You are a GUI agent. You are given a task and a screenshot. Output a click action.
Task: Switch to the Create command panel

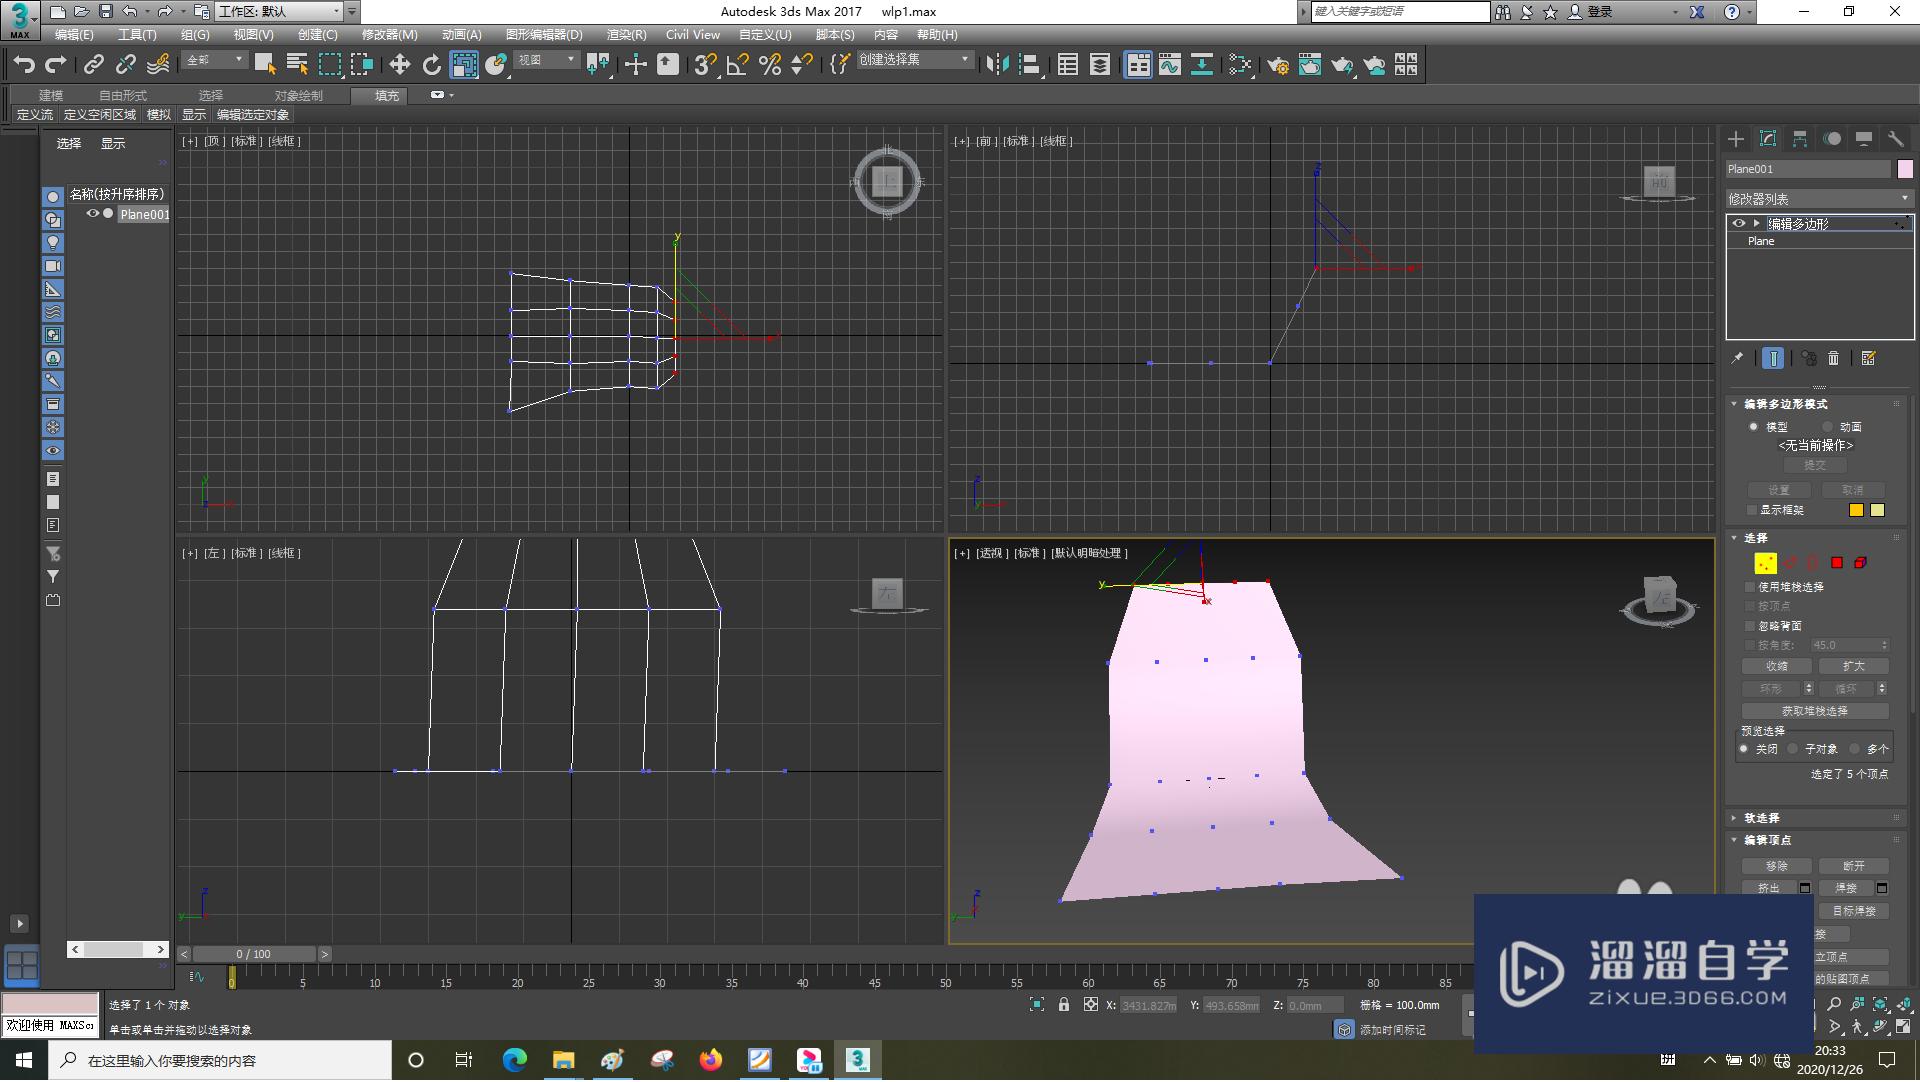coord(1736,139)
